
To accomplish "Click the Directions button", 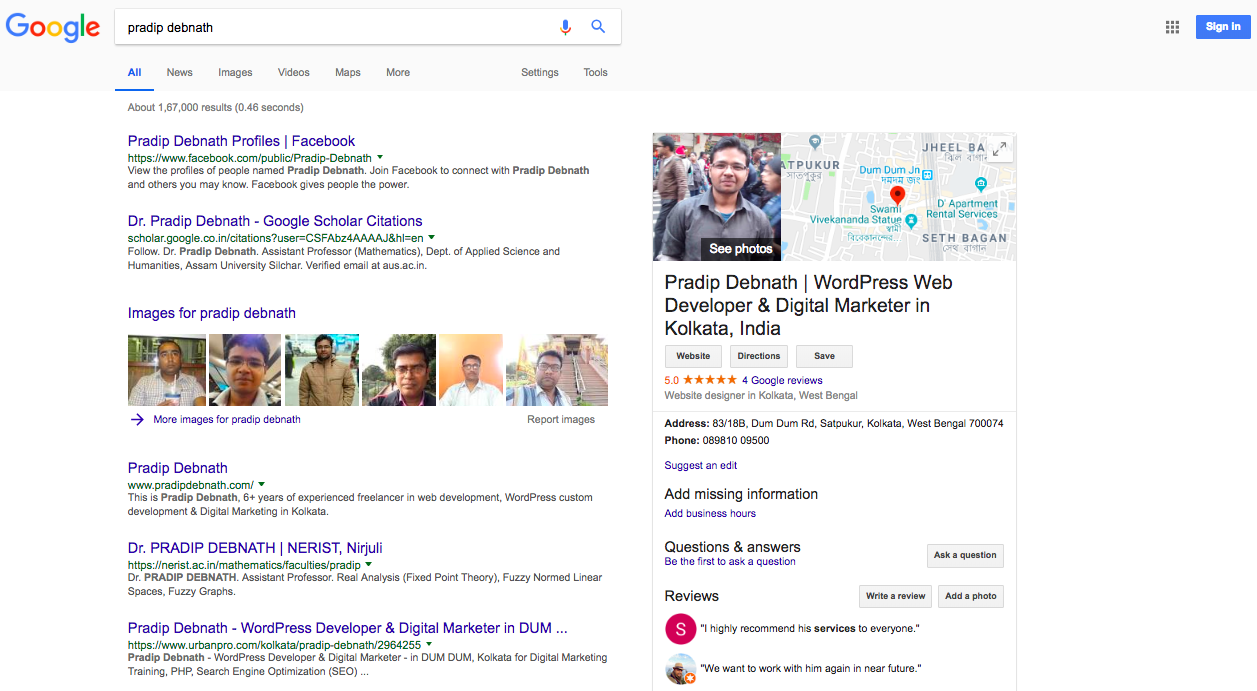I will 759,356.
